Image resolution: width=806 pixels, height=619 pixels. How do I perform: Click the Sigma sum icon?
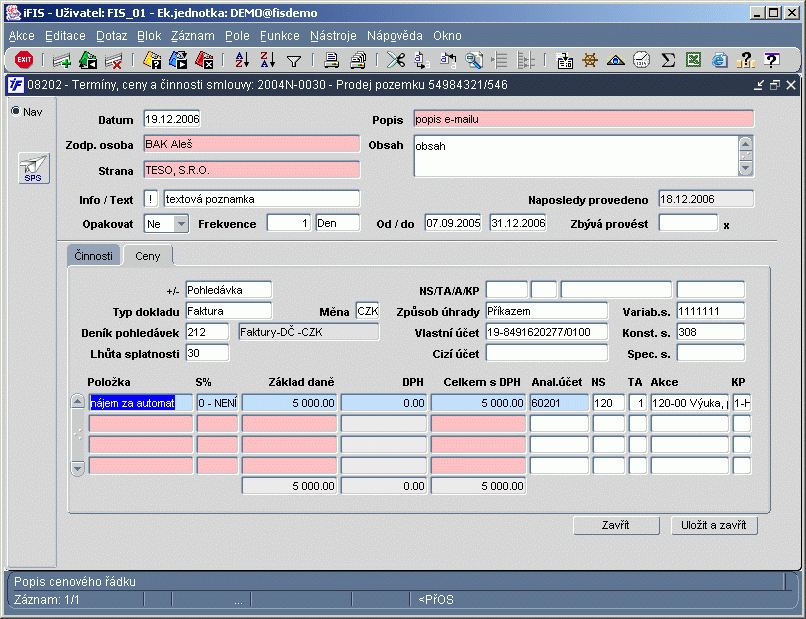pos(668,60)
